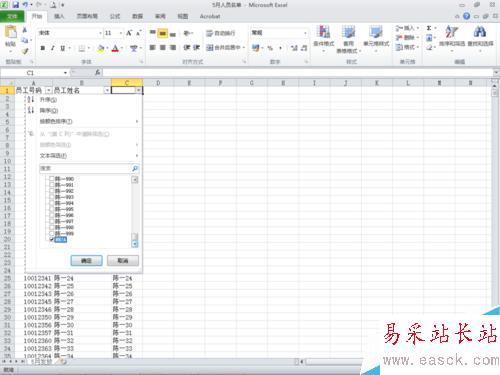This screenshot has width=500, height=375.
Task: Cancel filter with 取消 button
Action: coord(123,261)
